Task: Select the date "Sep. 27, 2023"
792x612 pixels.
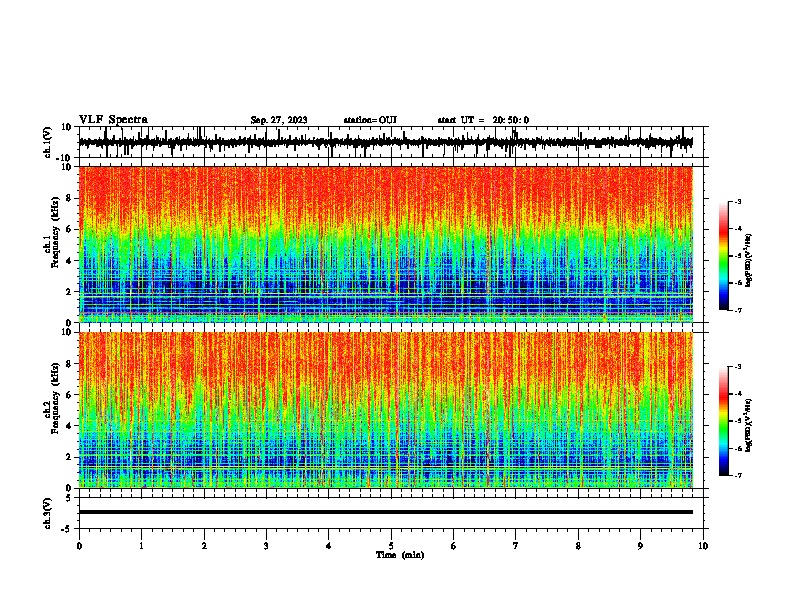Action: click(279, 120)
